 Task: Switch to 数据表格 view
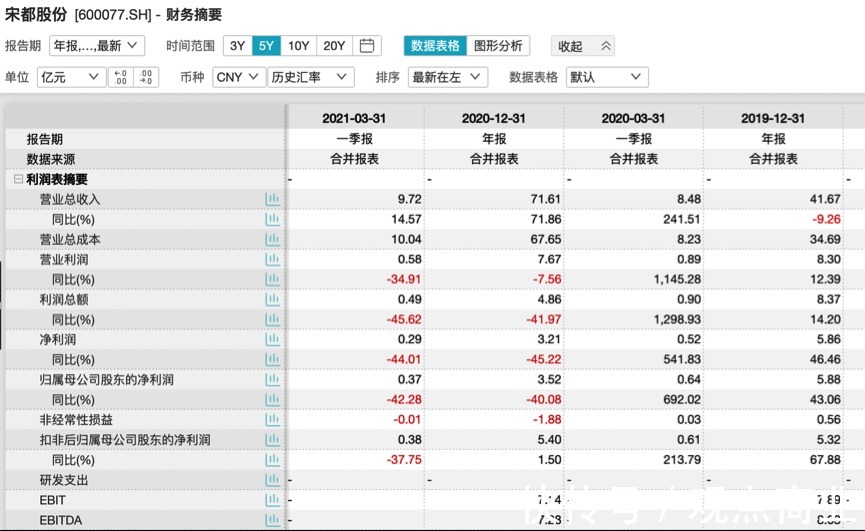point(435,46)
